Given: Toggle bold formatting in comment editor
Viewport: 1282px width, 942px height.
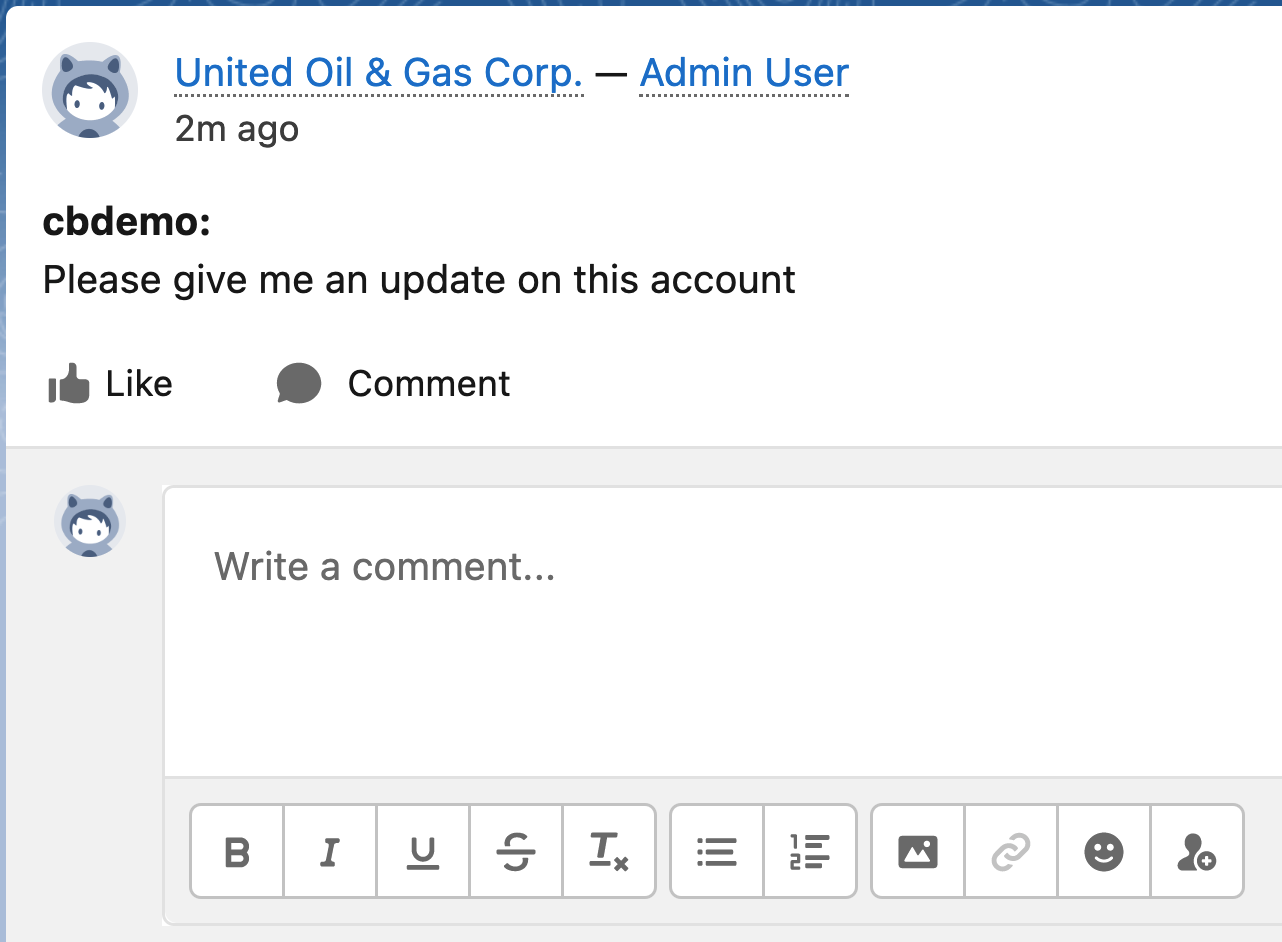Looking at the screenshot, I should tap(237, 852).
